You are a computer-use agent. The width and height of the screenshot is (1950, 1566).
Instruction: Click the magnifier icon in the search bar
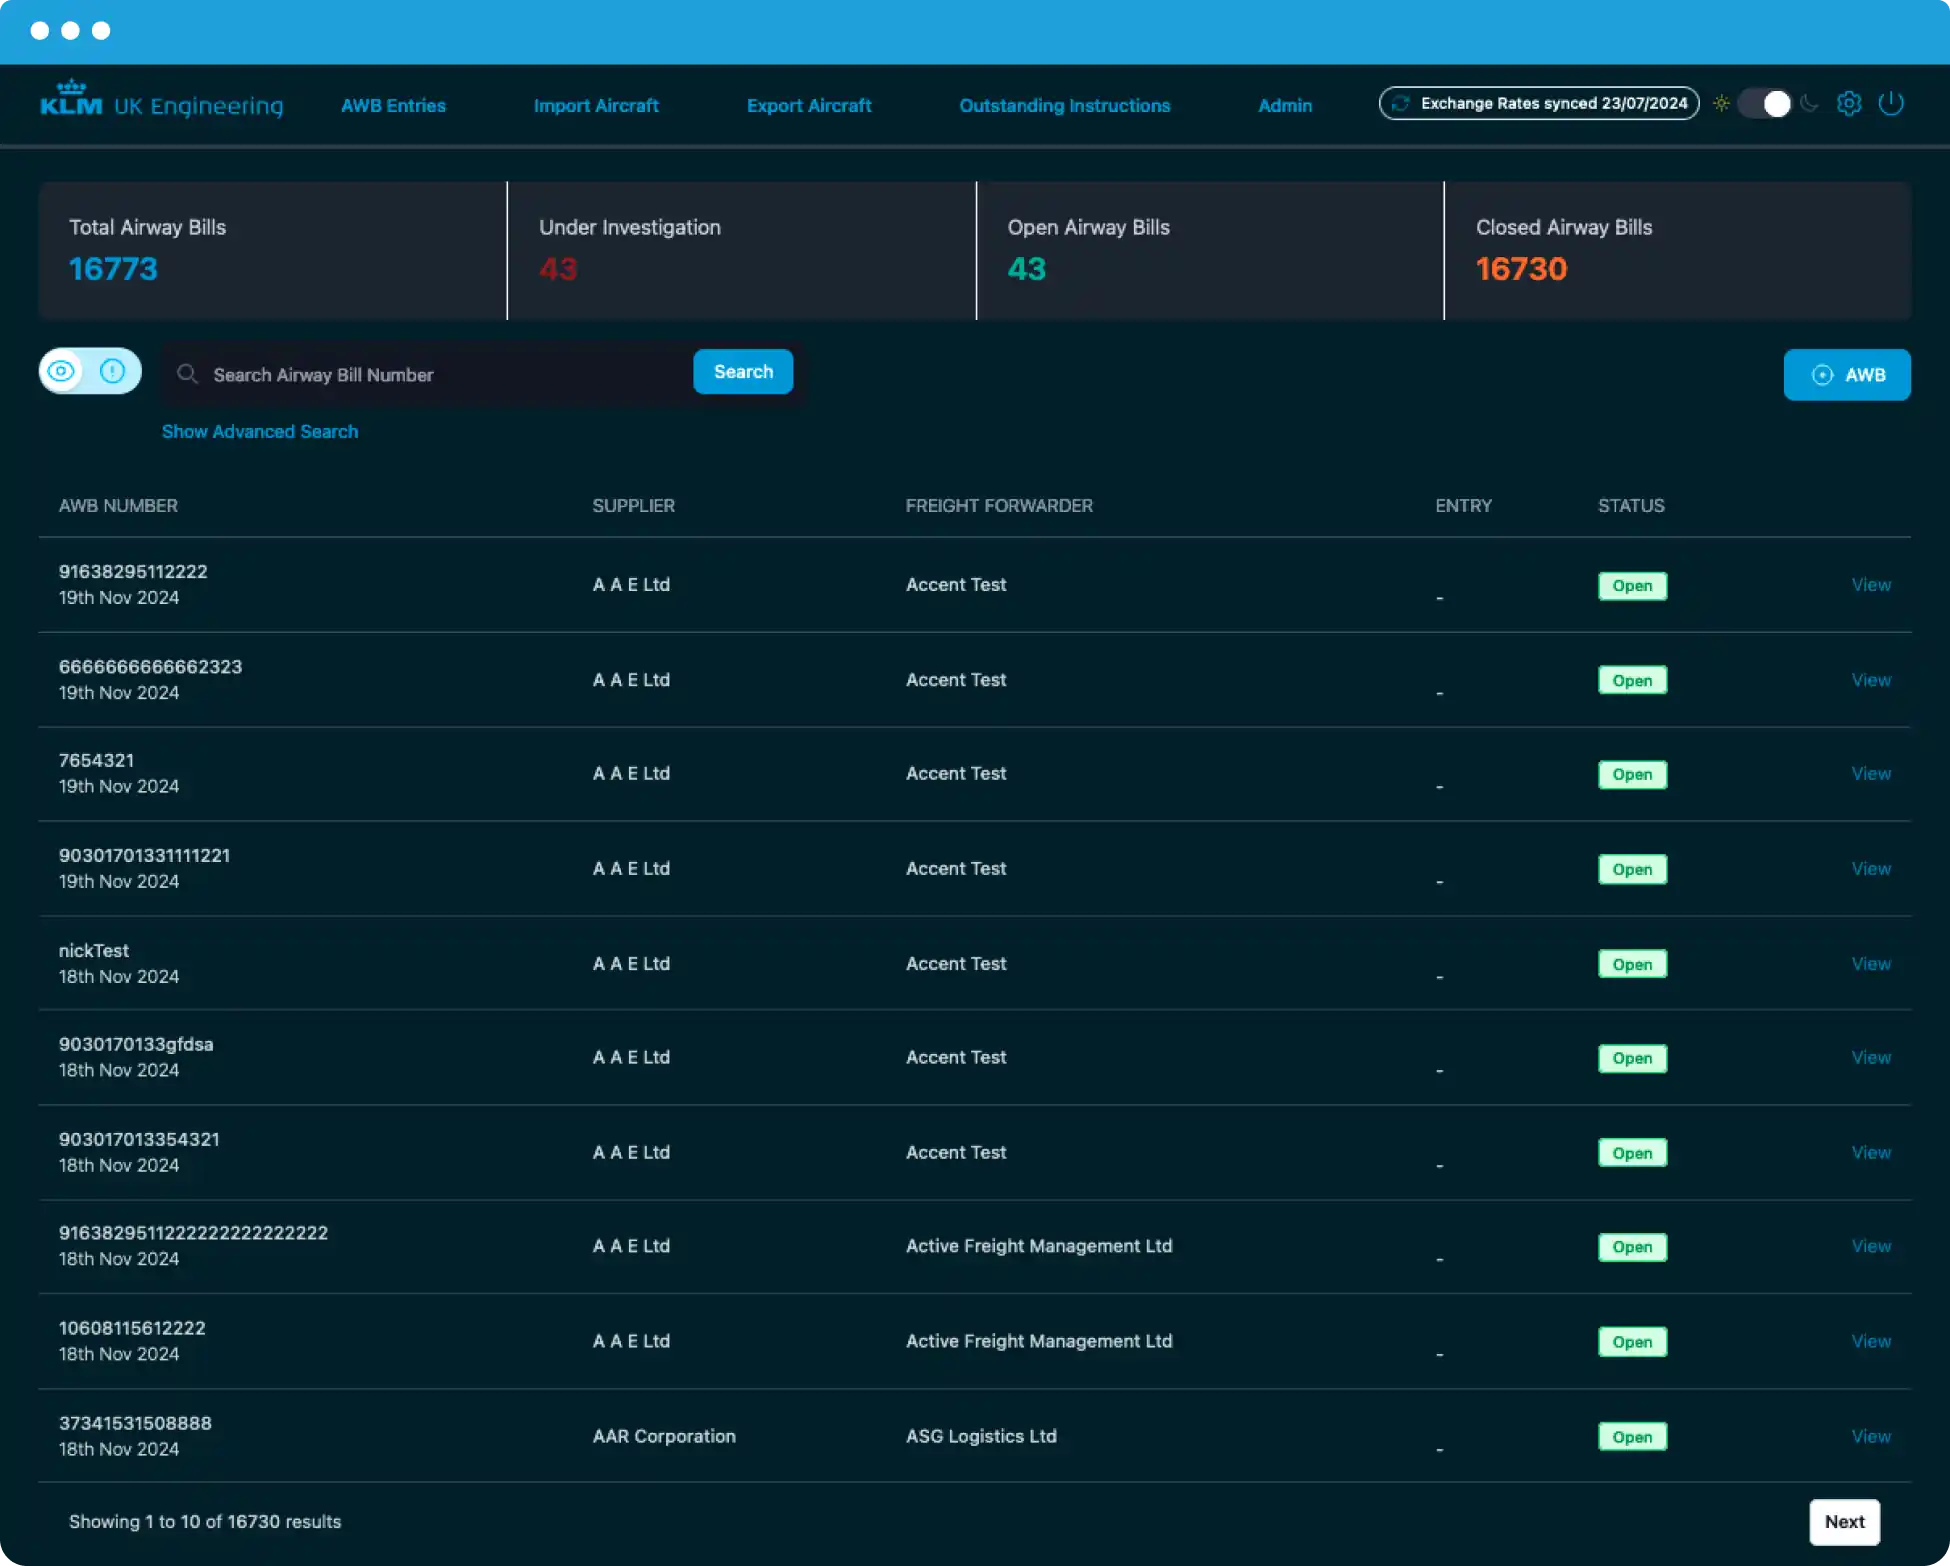[188, 374]
